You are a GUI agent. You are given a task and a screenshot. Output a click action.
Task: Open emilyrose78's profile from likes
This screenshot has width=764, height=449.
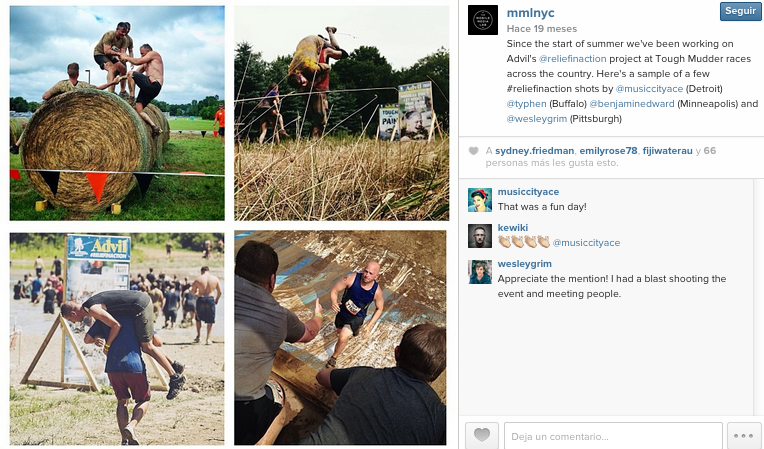pos(608,151)
